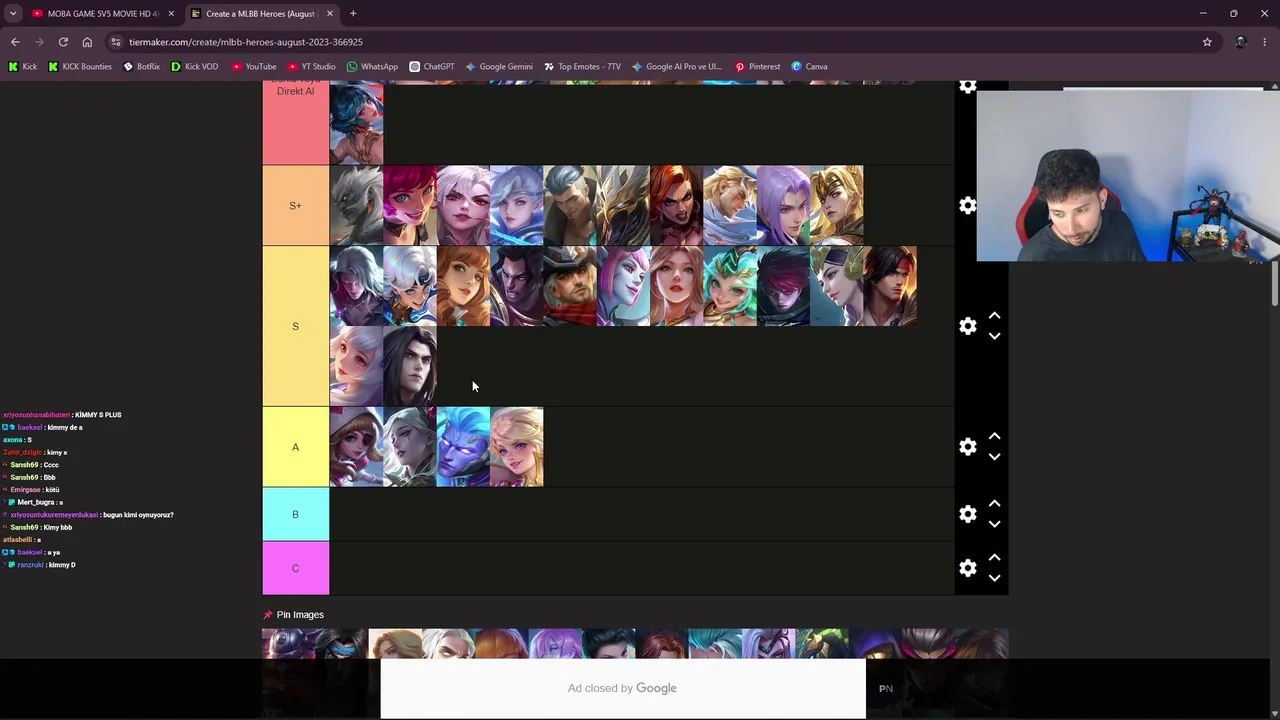Open settings gear for the S+ tier
1280x720 pixels.
pyautogui.click(x=967, y=205)
